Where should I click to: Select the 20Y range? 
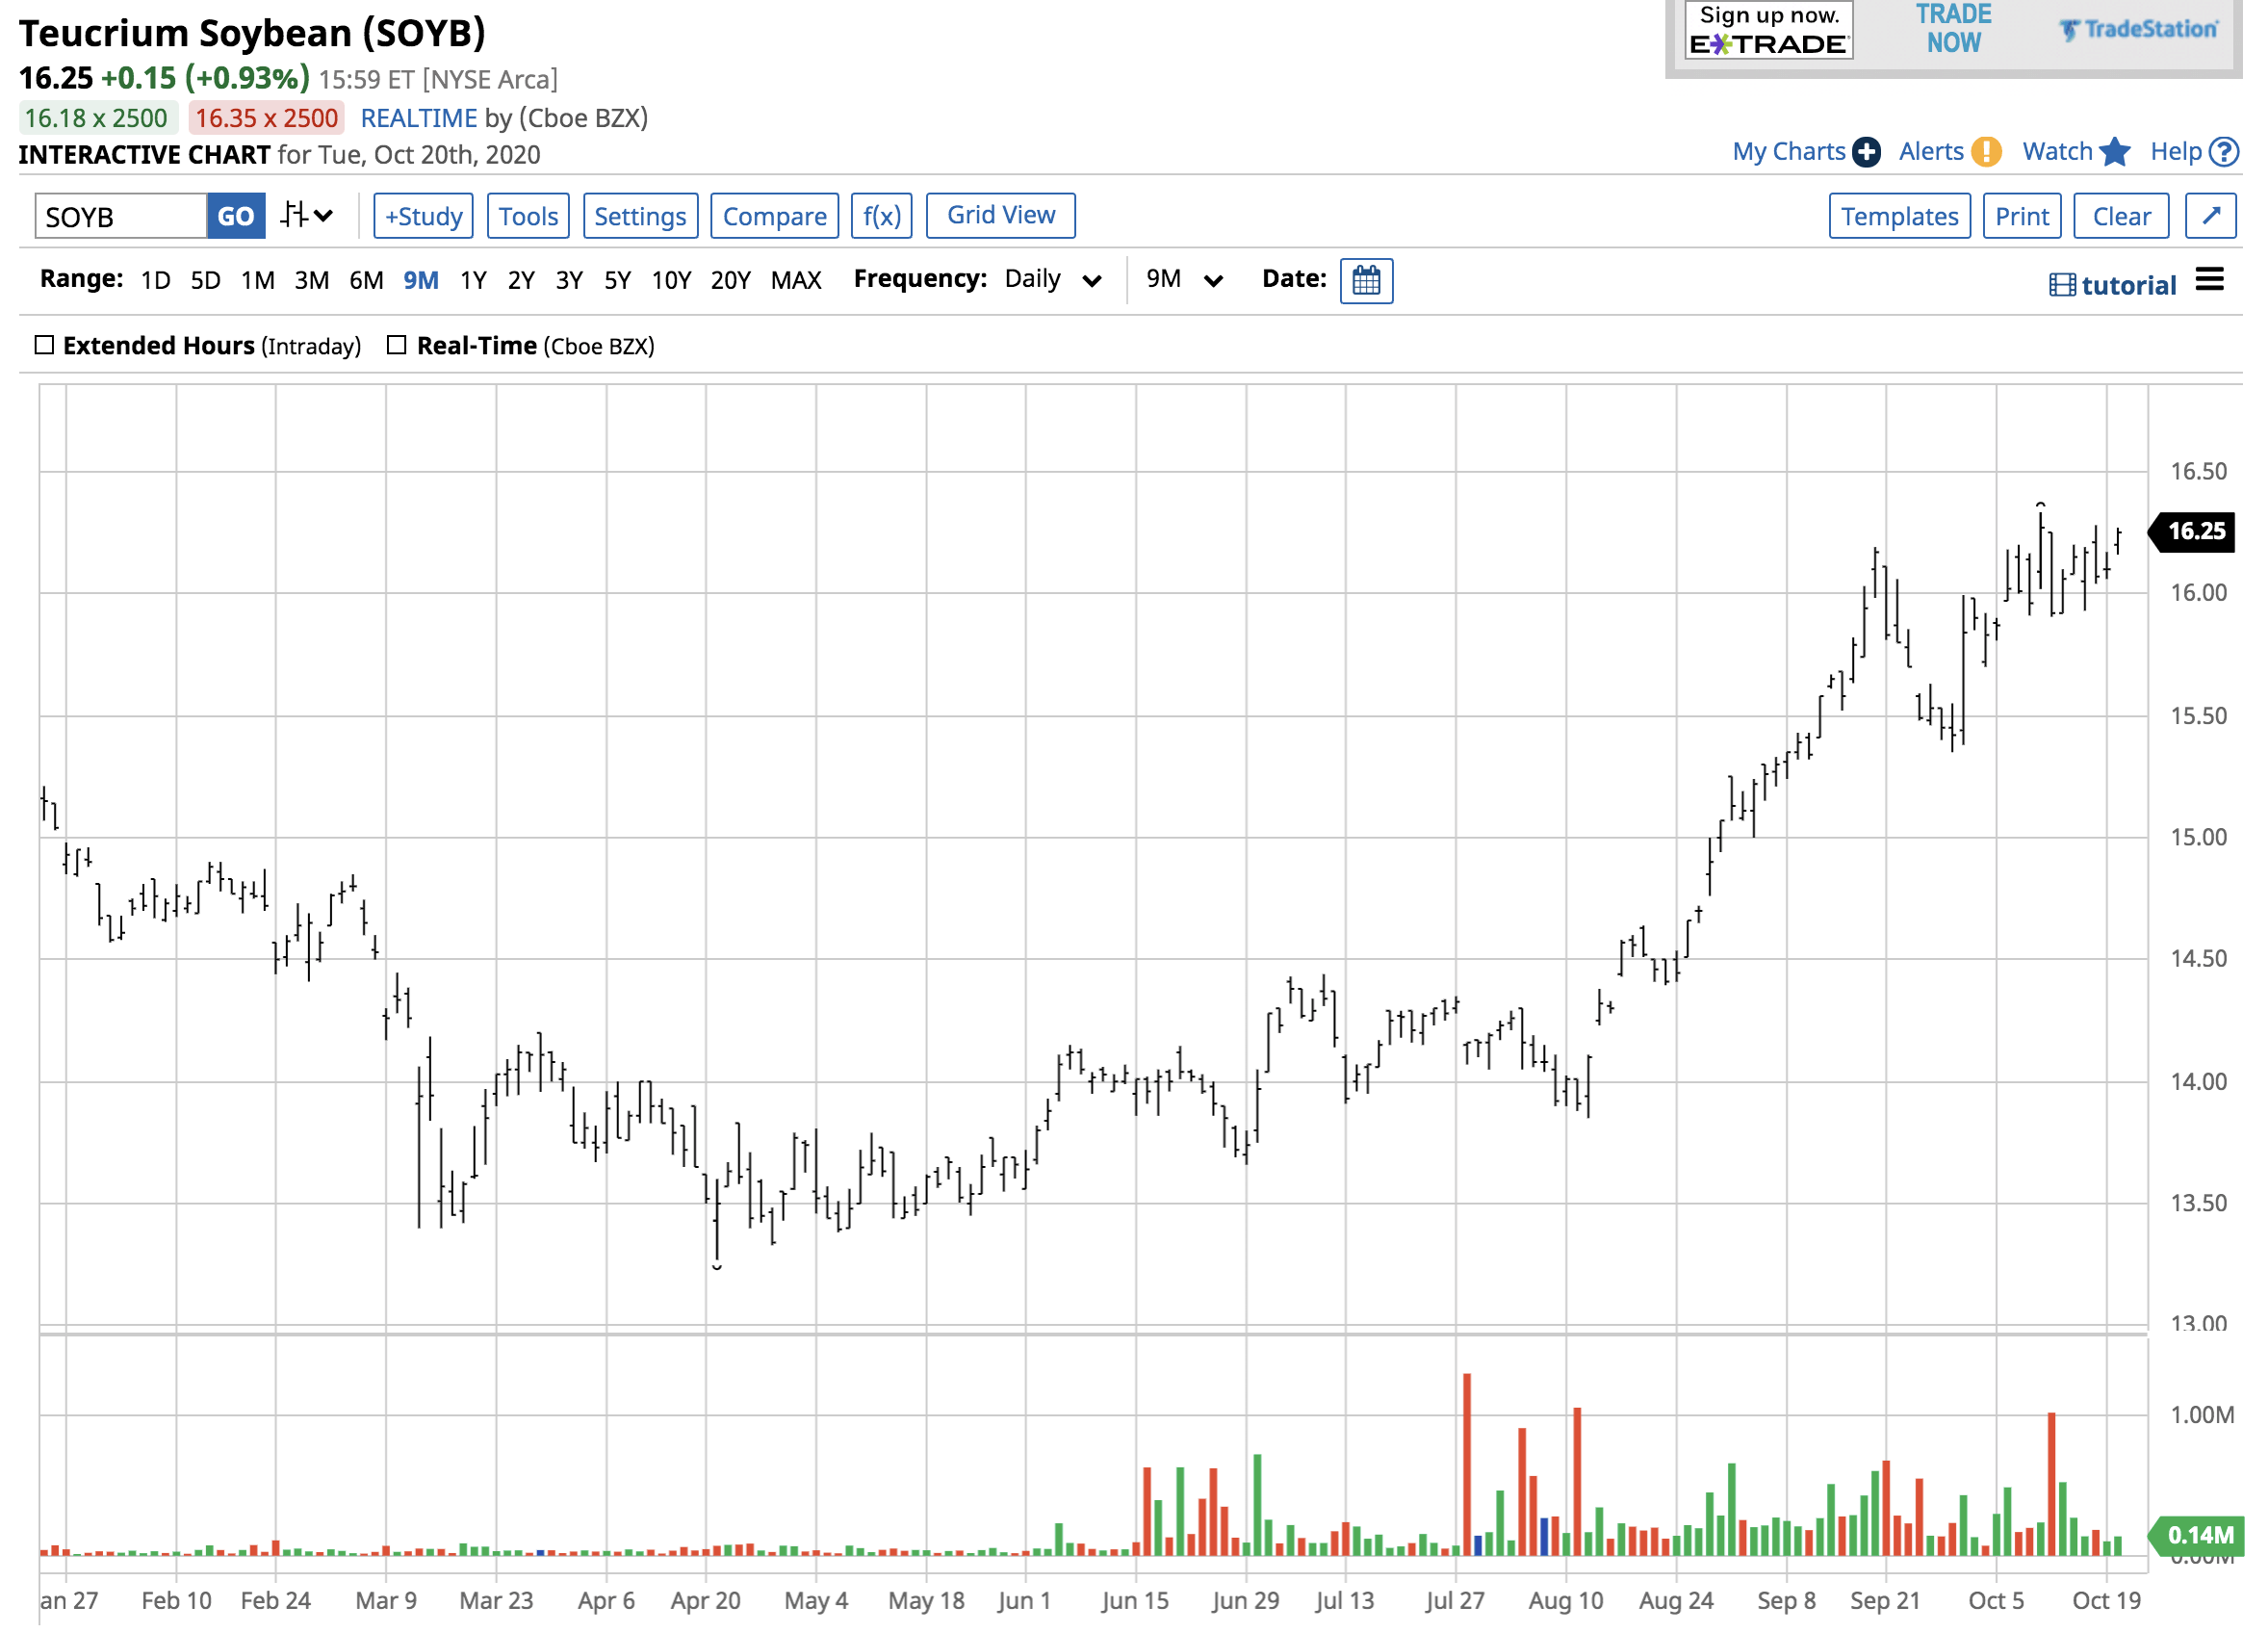[x=730, y=280]
